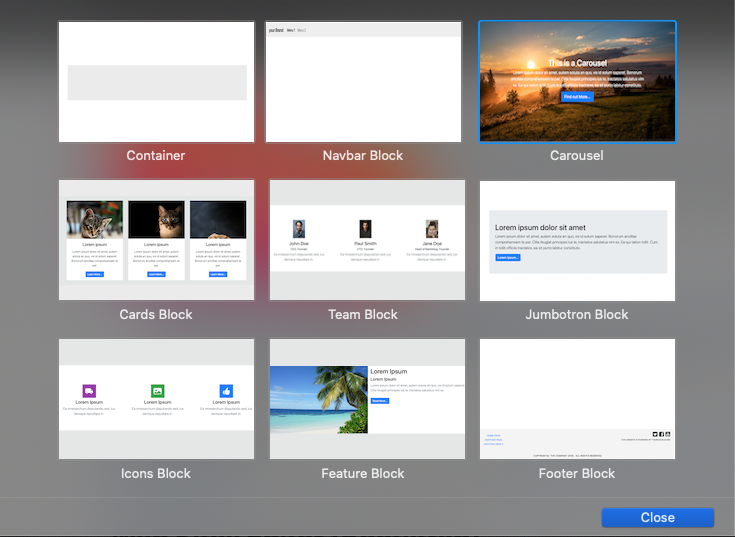735x537 pixels.
Task: Pick the Carousel sunset thumbnail
Action: (x=577, y=82)
